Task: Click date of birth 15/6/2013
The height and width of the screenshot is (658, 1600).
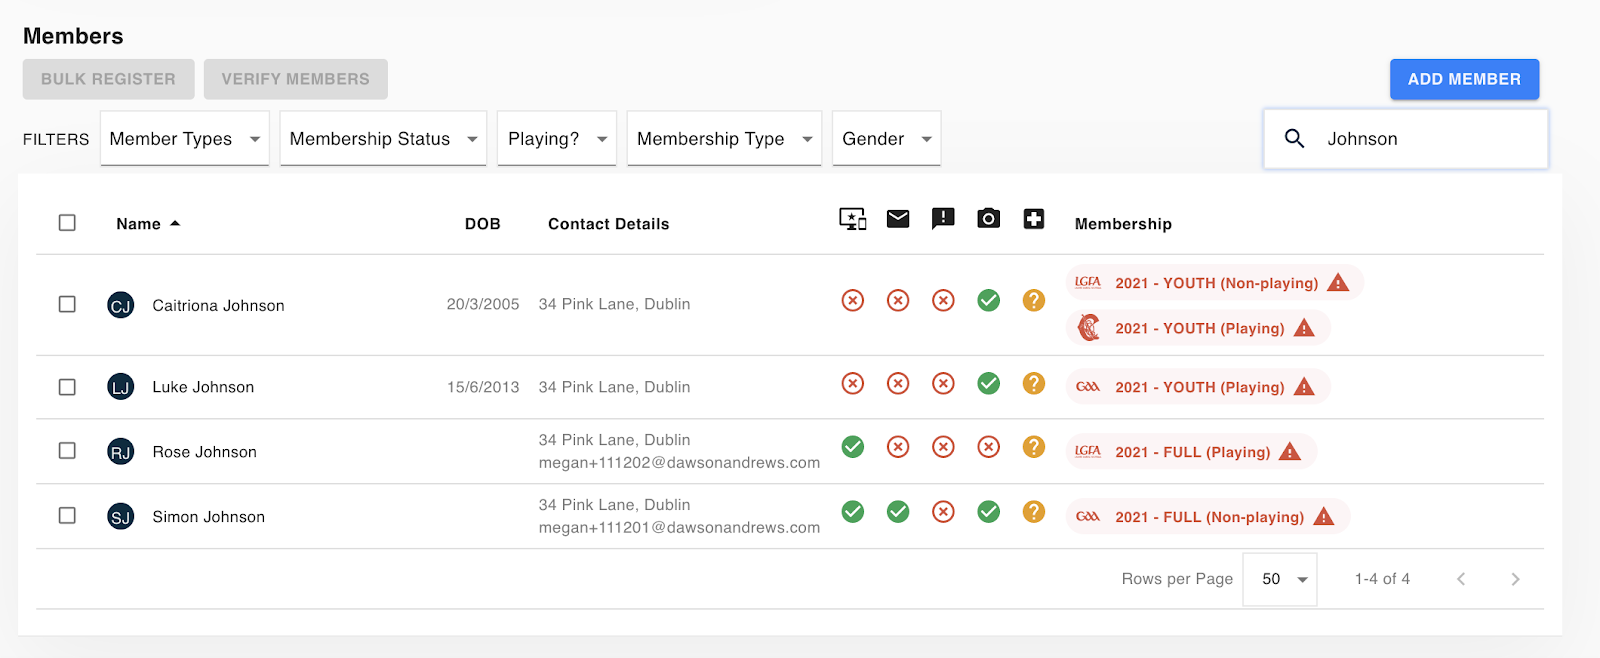Action: point(483,387)
